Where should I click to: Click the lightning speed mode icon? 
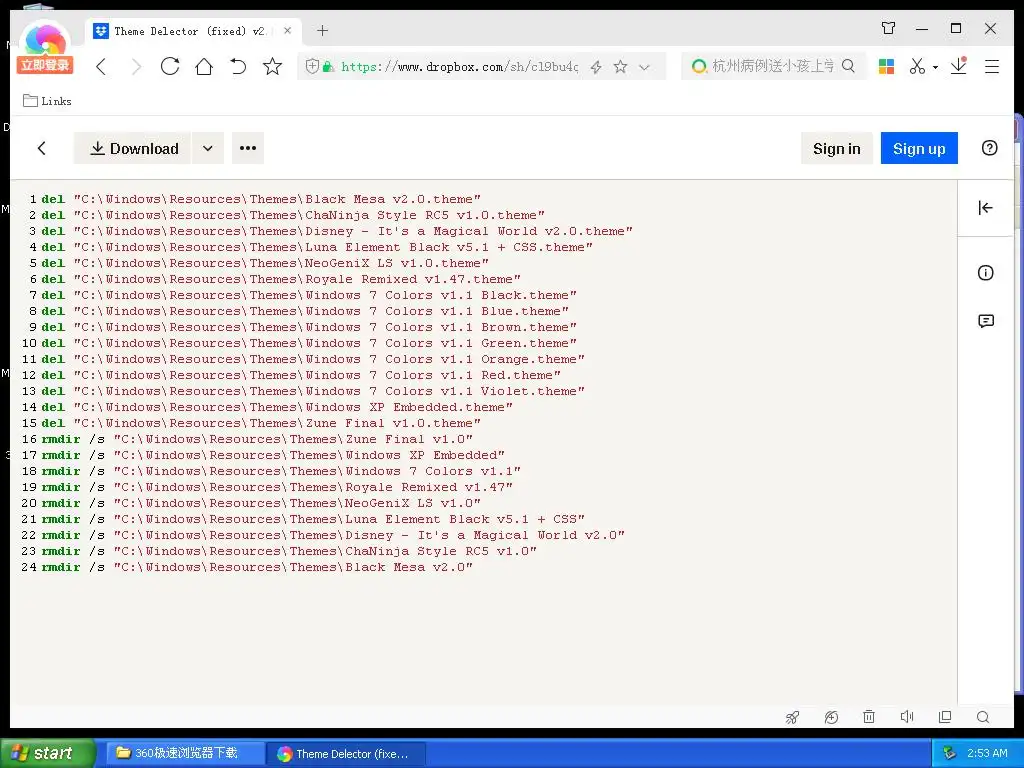coord(596,67)
